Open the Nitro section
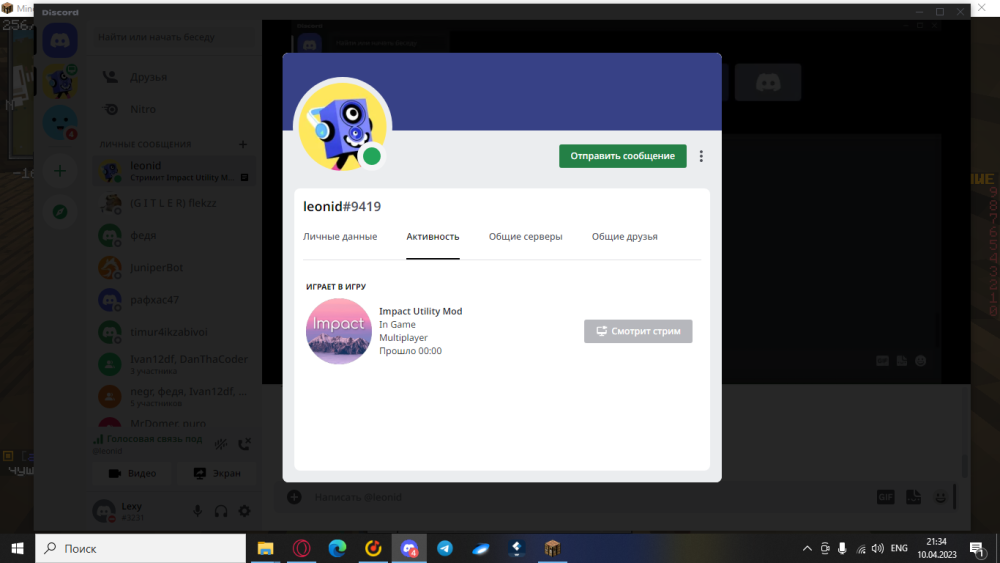Viewport: 1000px width, 563px height. [x=173, y=109]
